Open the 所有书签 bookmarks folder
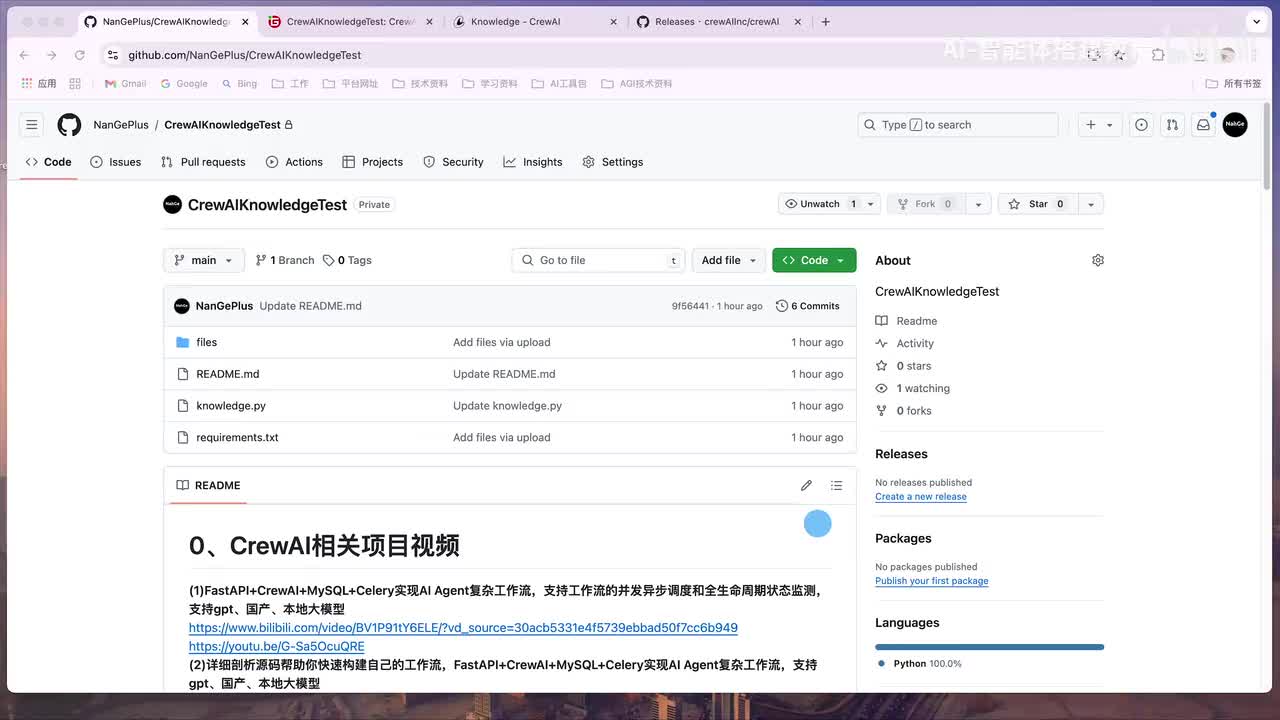 [x=1233, y=84]
